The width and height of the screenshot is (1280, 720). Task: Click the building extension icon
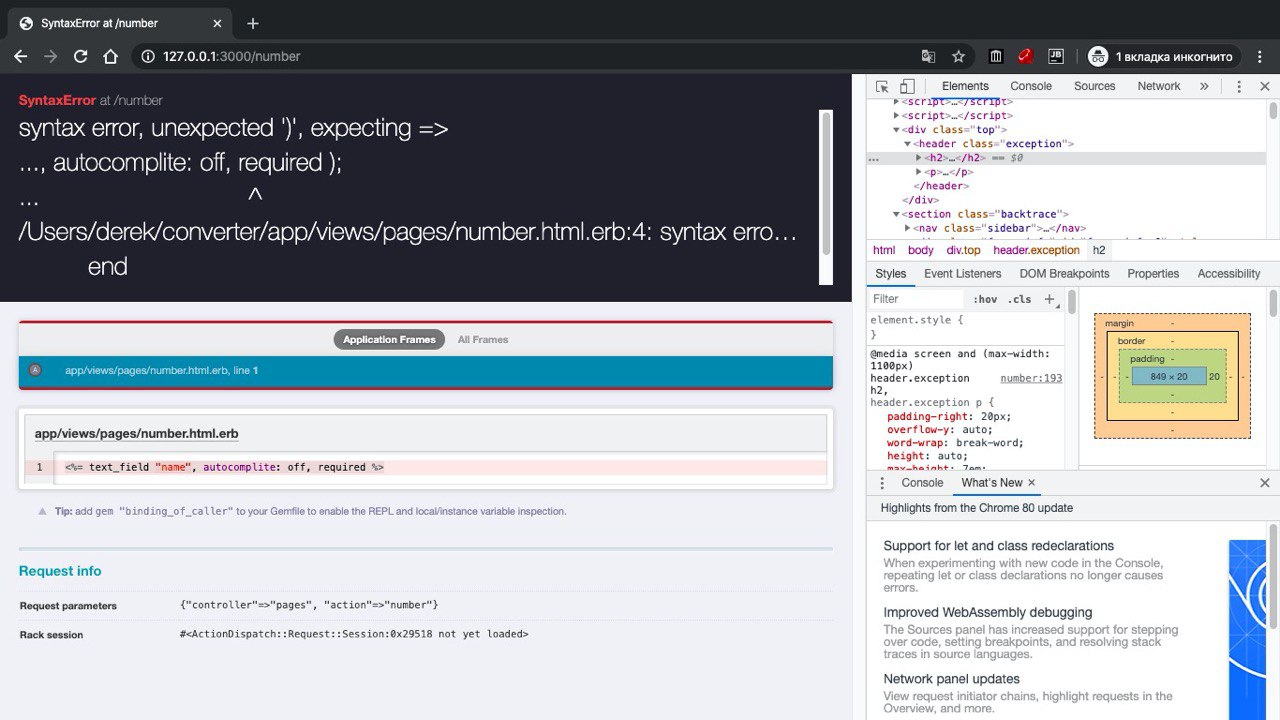996,57
